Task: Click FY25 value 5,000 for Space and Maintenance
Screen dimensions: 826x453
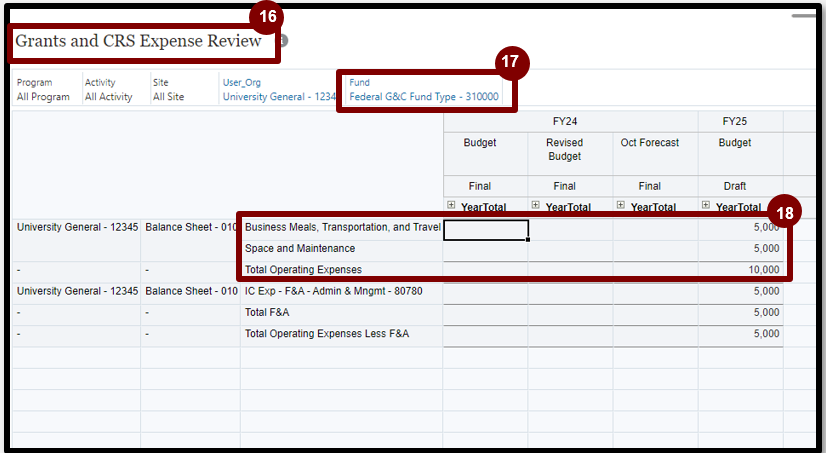Action: [x=741, y=249]
